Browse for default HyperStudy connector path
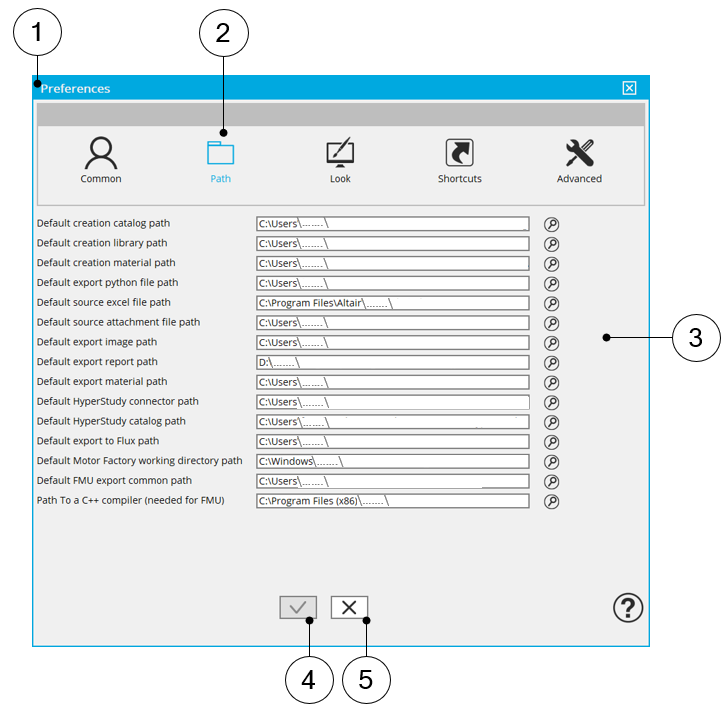This screenshot has width=726, height=709. (x=551, y=402)
